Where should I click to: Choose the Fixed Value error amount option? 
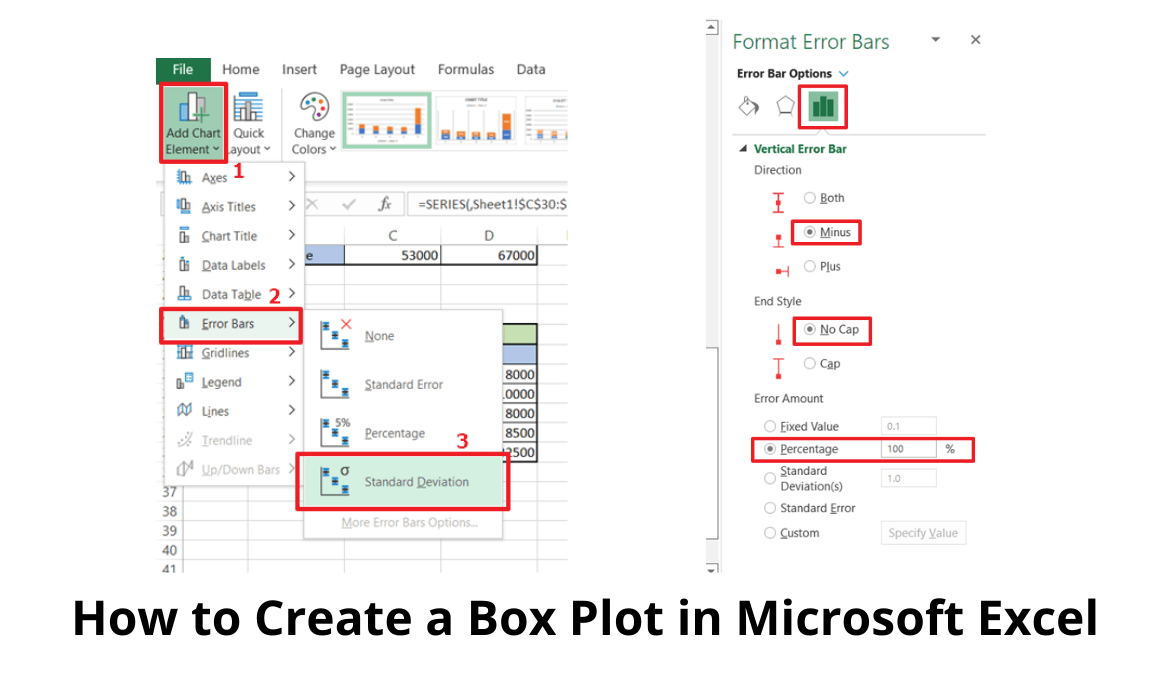click(x=769, y=426)
